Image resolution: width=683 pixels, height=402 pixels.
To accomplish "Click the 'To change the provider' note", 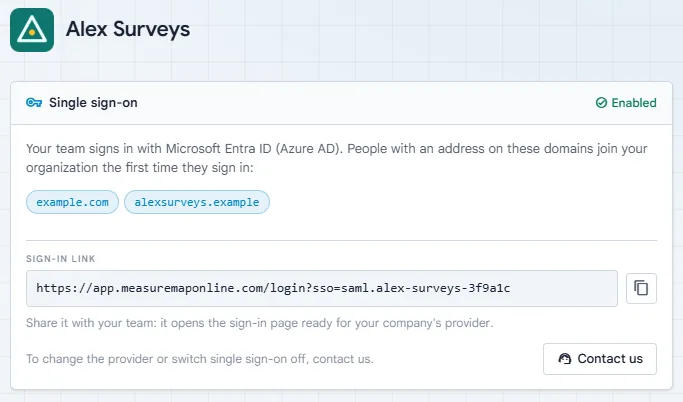I will pyautogui.click(x=200, y=359).
